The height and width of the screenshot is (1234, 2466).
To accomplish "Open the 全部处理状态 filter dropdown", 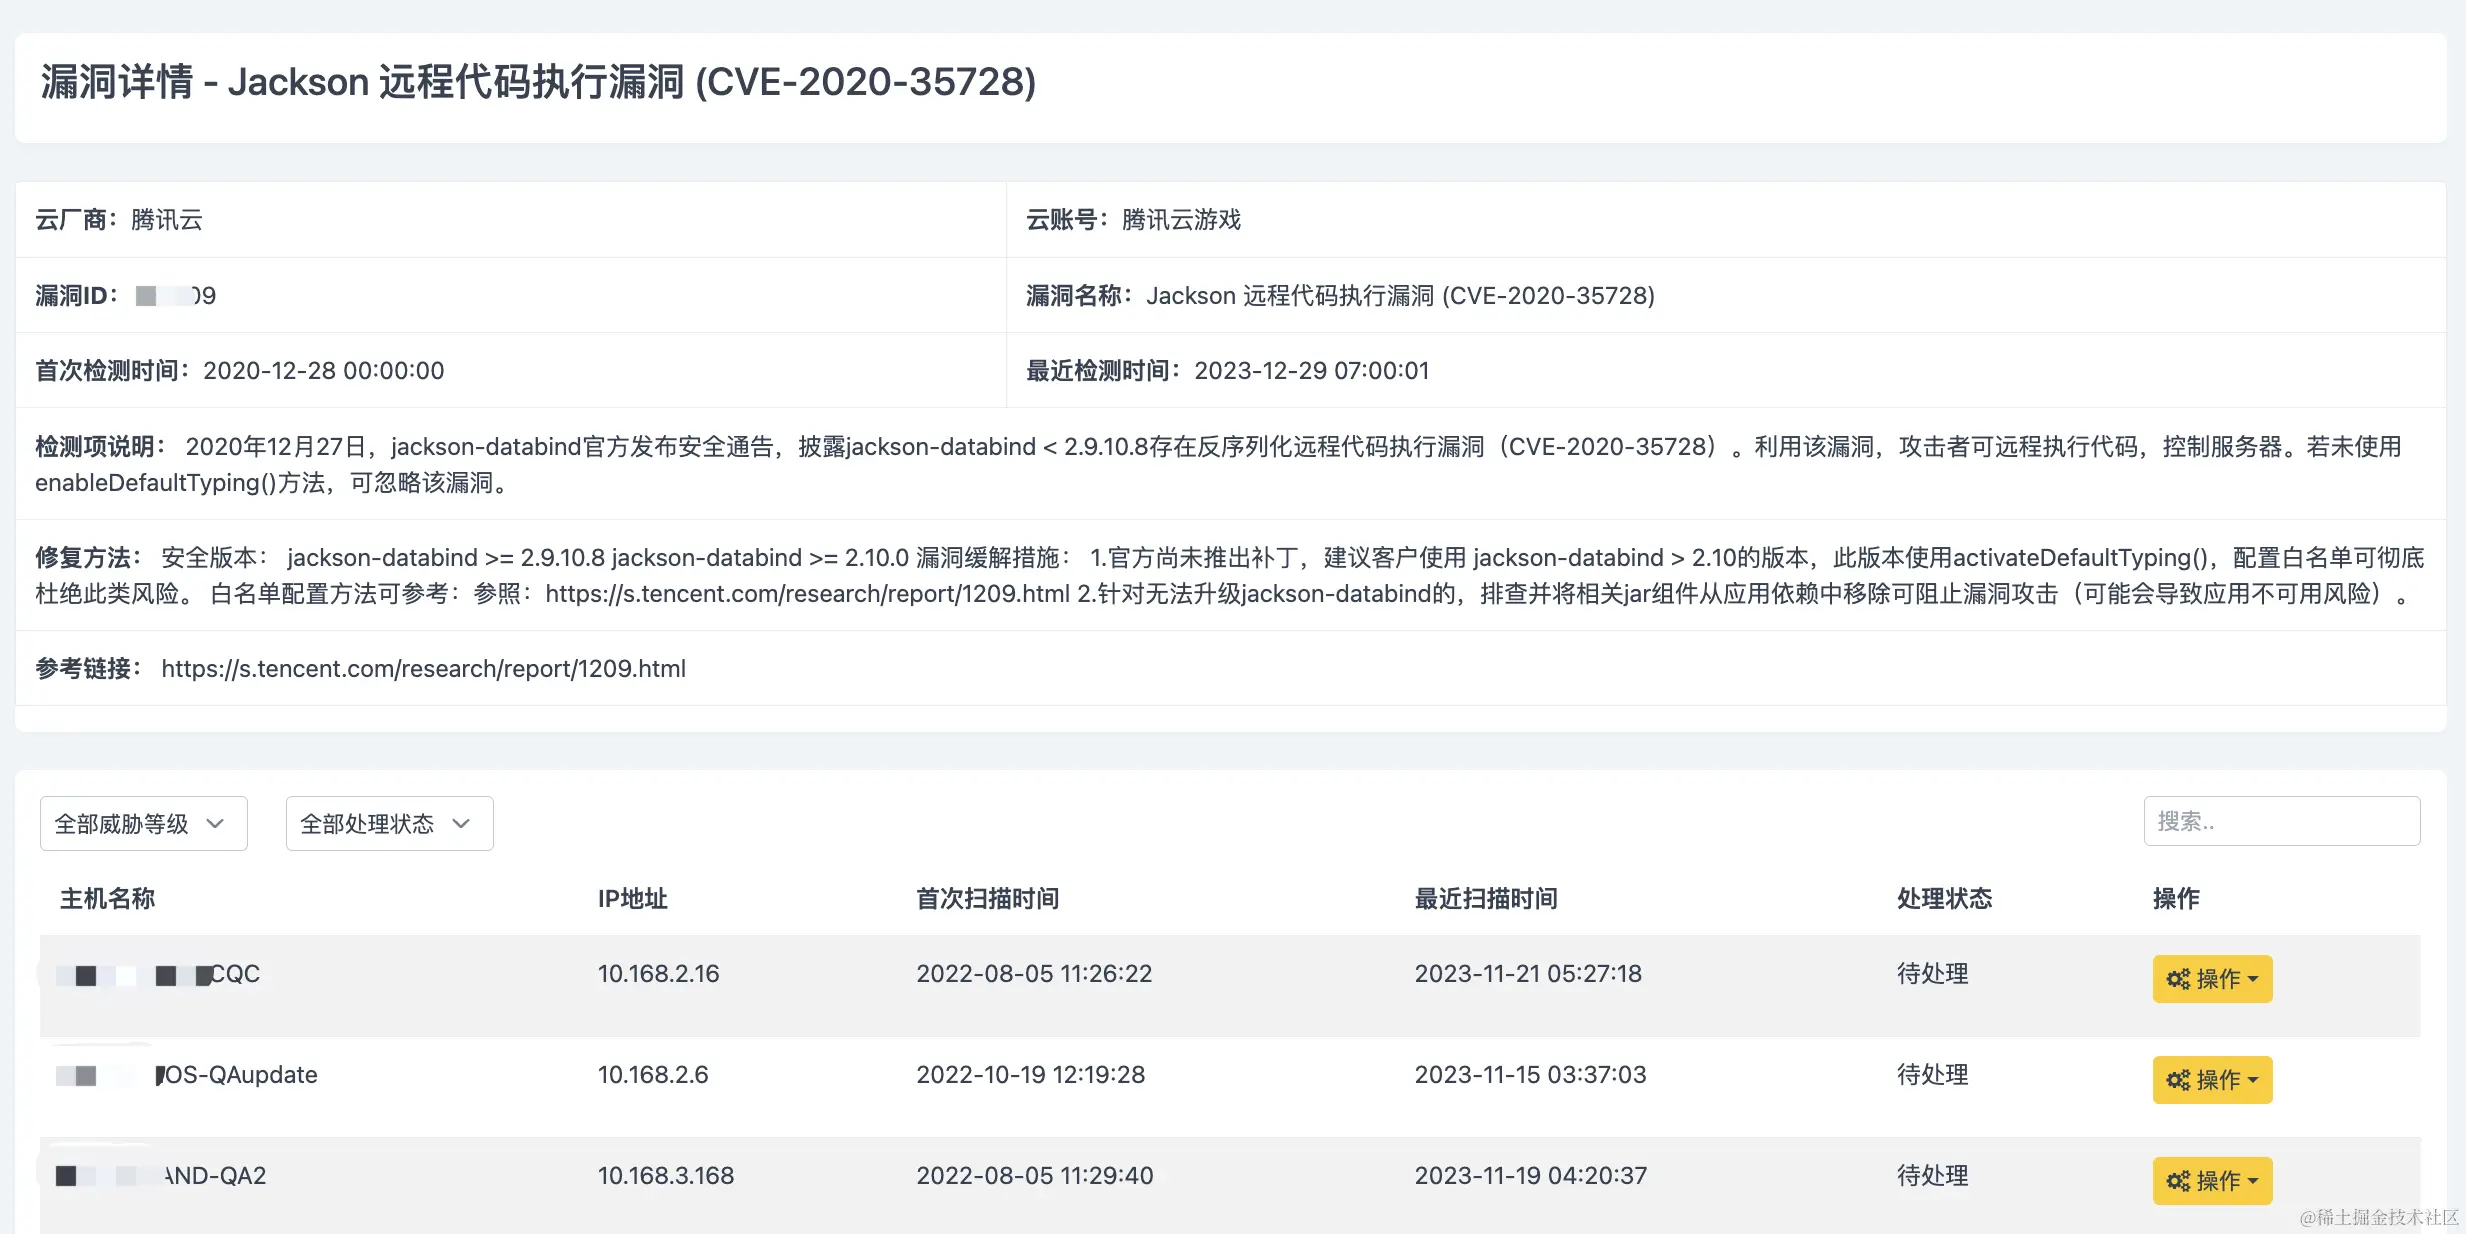I will tap(389, 823).
